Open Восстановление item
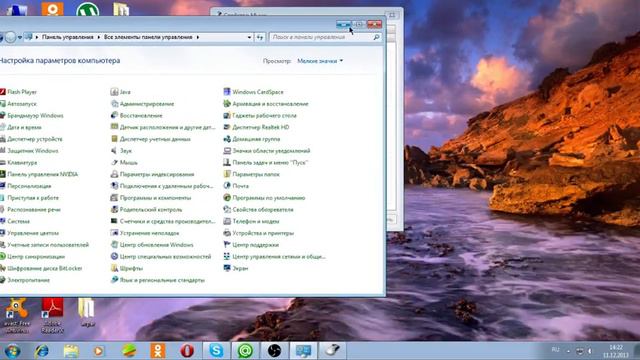Image resolution: width=640 pixels, height=360 pixels. [x=137, y=116]
